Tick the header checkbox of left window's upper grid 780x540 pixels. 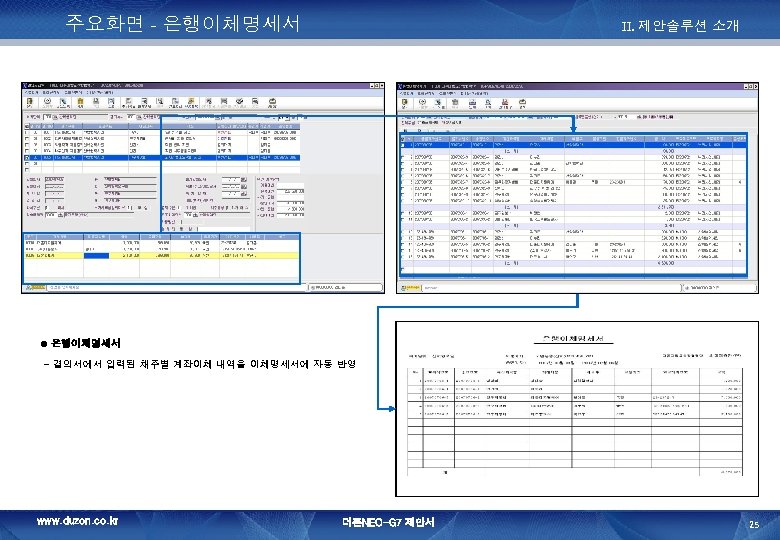point(27,127)
